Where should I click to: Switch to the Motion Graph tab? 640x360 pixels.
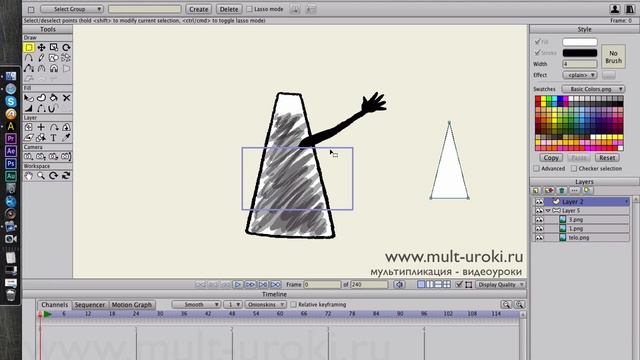click(131, 304)
